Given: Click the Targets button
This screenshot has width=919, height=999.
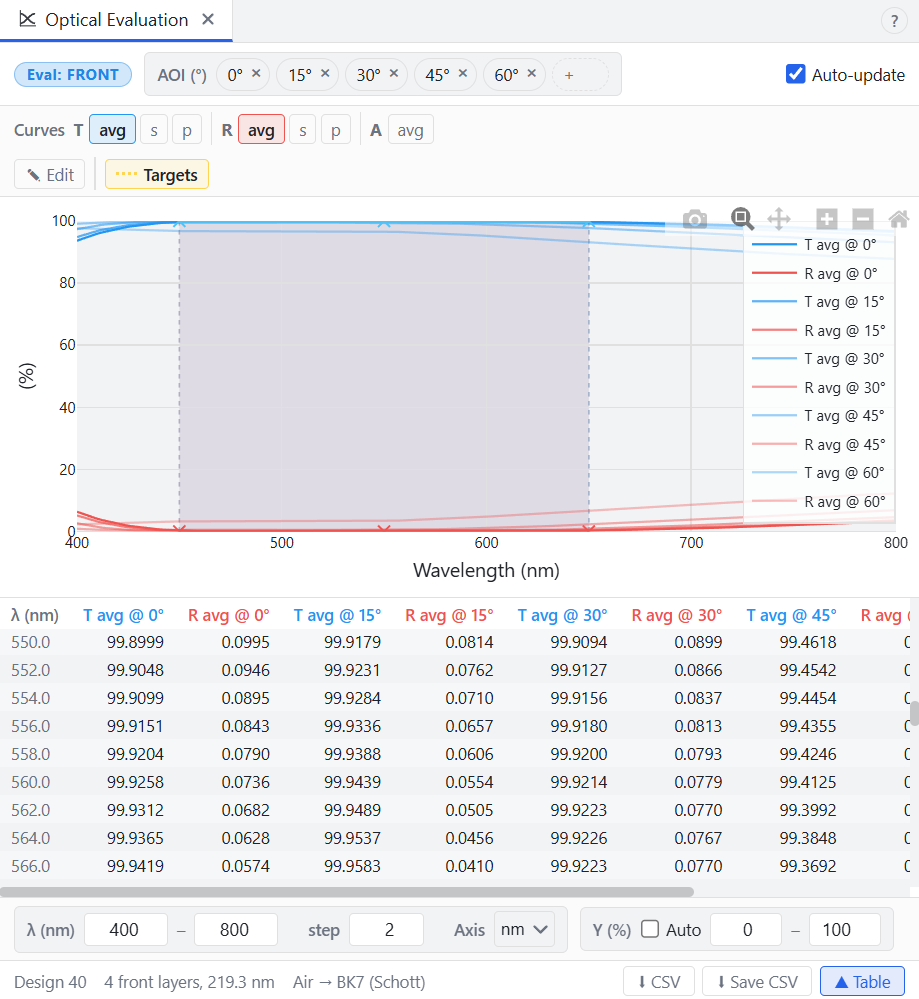Looking at the screenshot, I should pyautogui.click(x=157, y=175).
